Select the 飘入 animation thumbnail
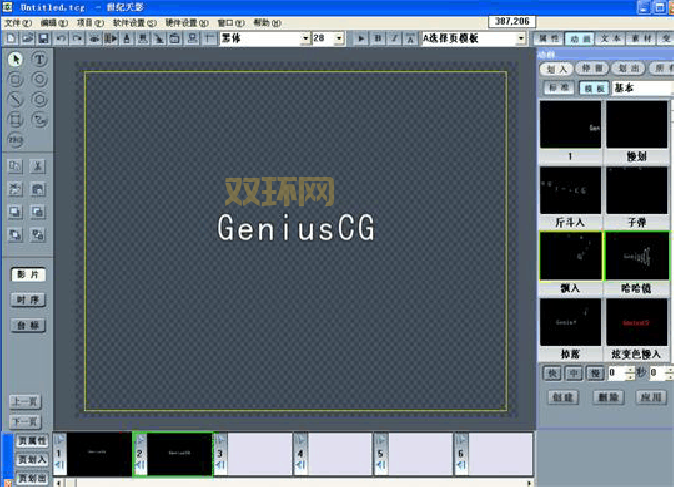674x487 pixels. tap(570, 256)
